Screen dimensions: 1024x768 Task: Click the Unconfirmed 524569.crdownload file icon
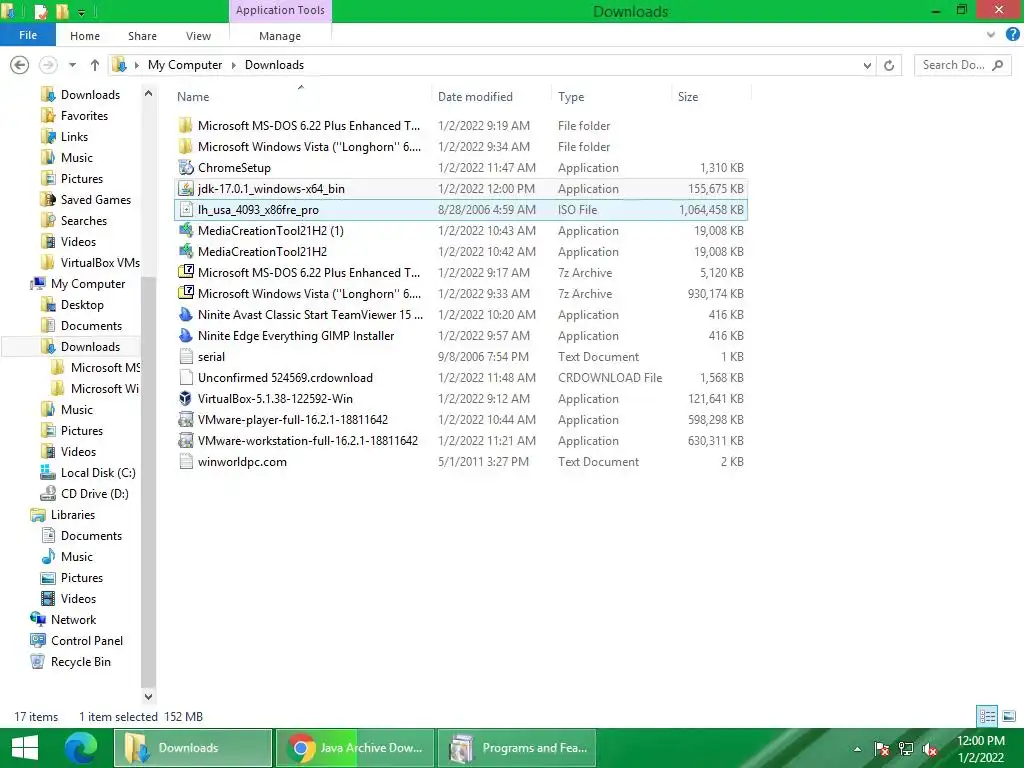[x=186, y=377]
